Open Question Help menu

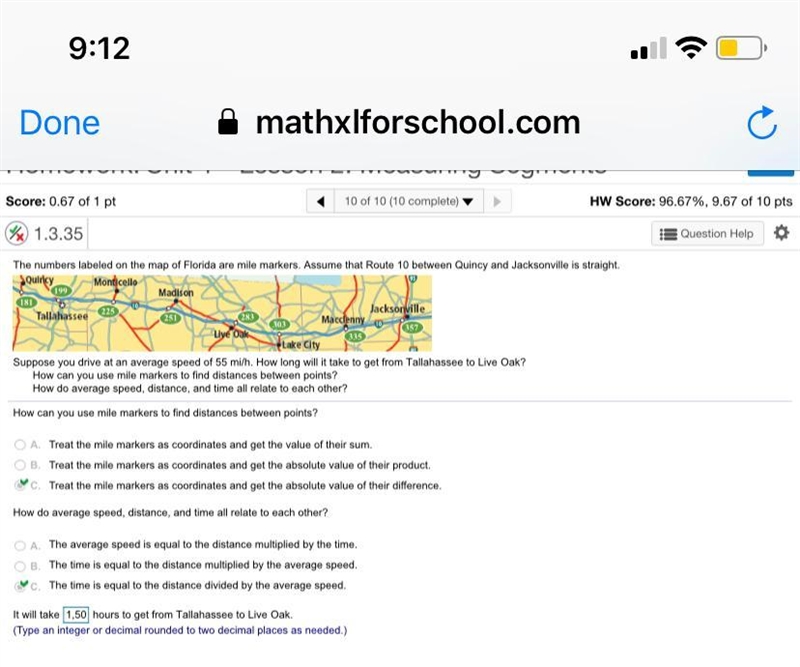pos(707,233)
